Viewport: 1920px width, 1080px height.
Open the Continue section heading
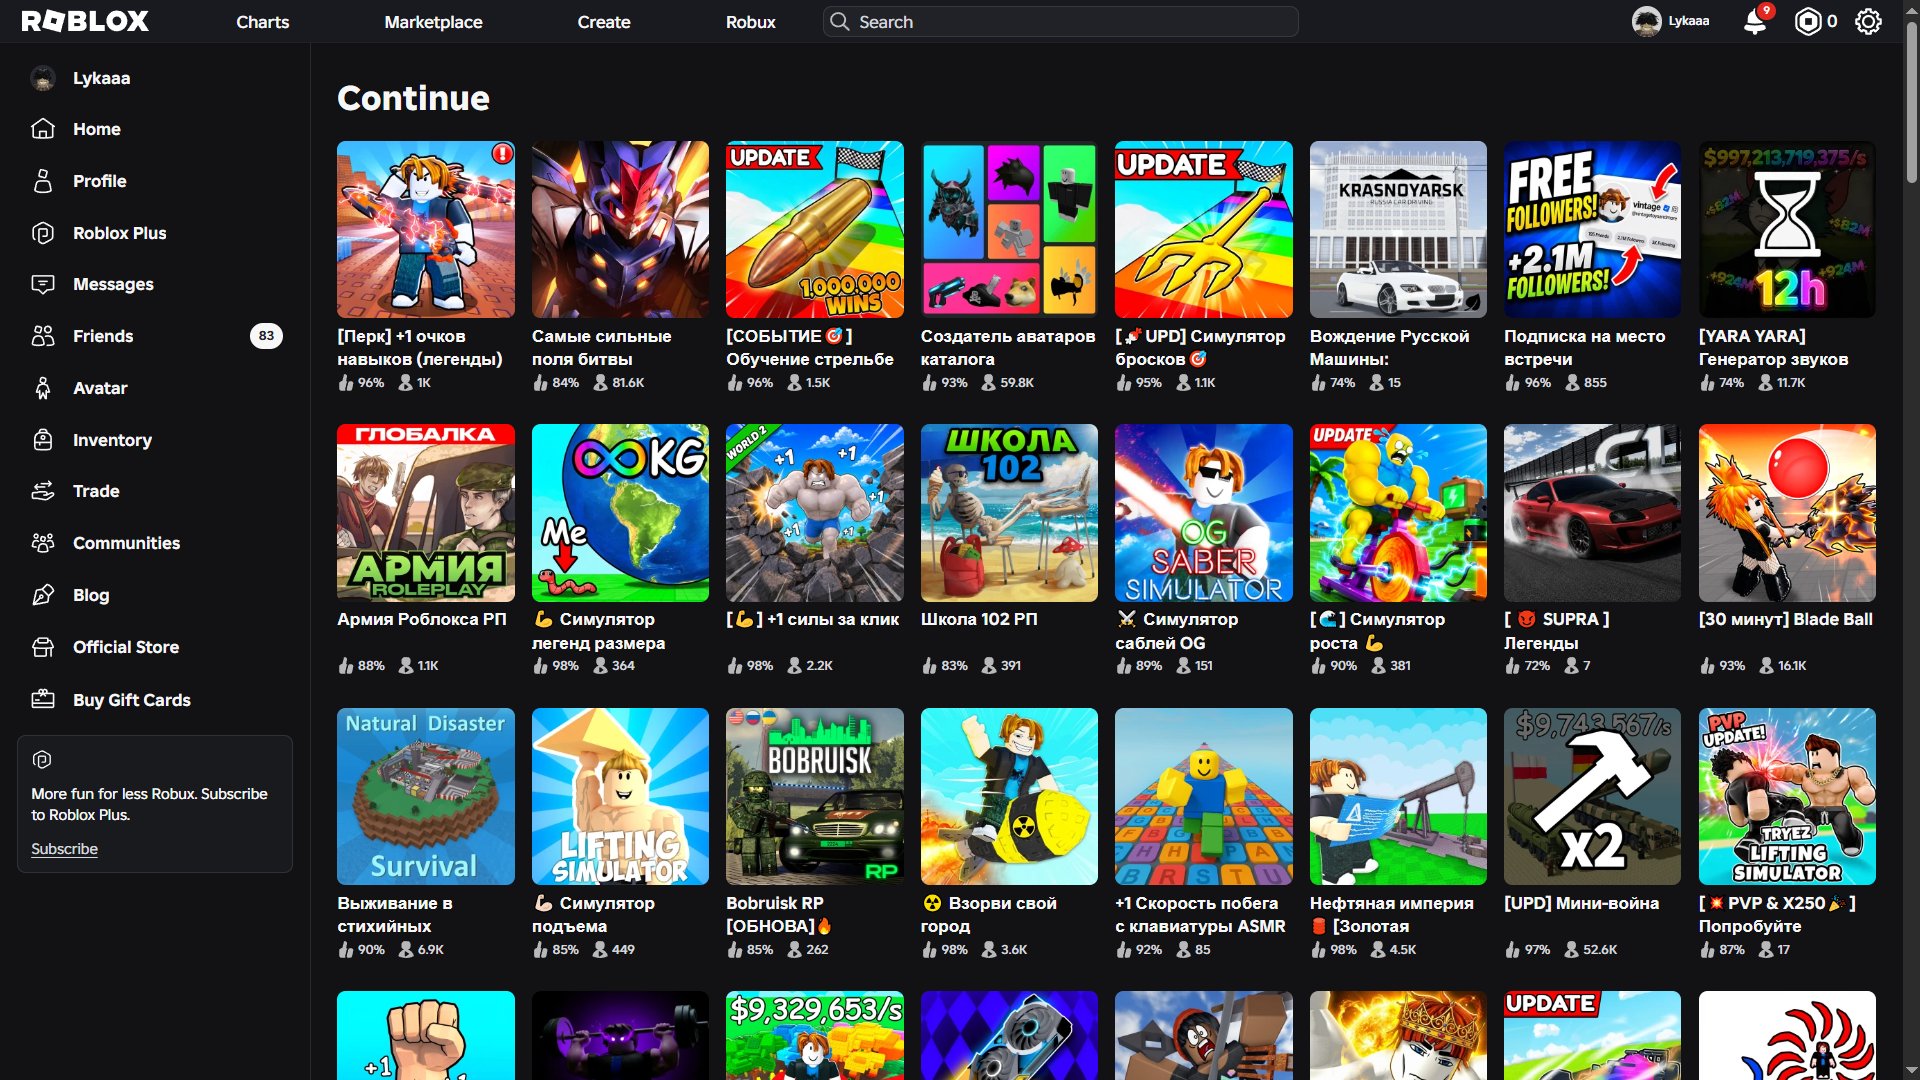[413, 98]
